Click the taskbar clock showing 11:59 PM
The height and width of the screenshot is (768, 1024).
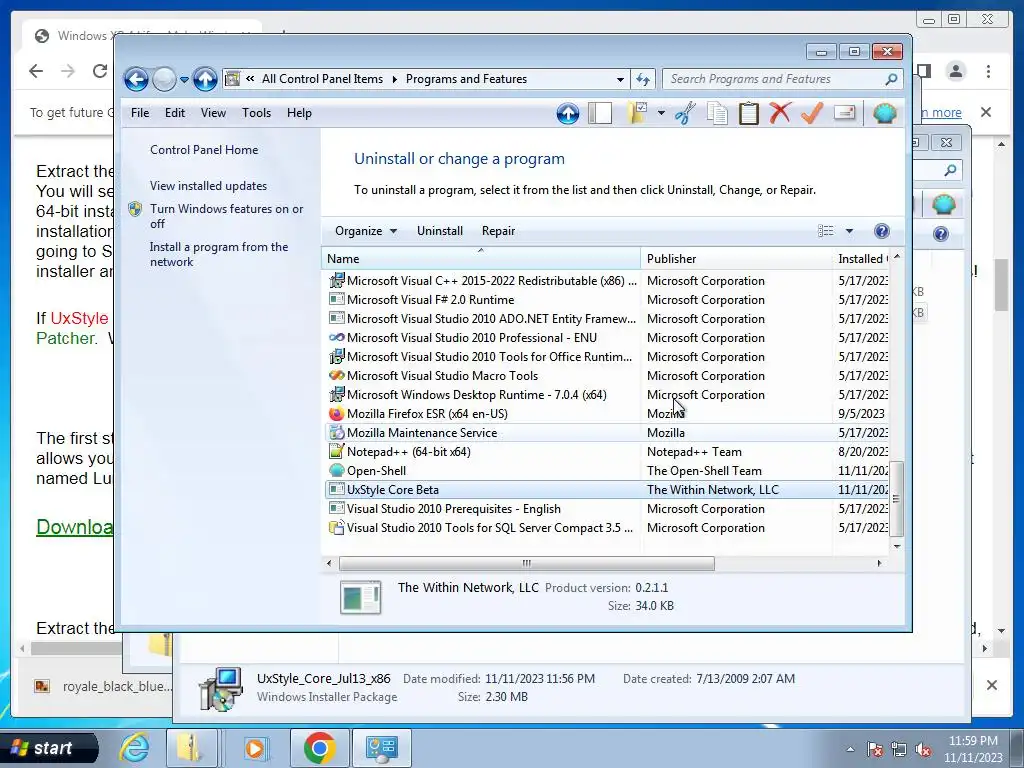(x=973, y=749)
